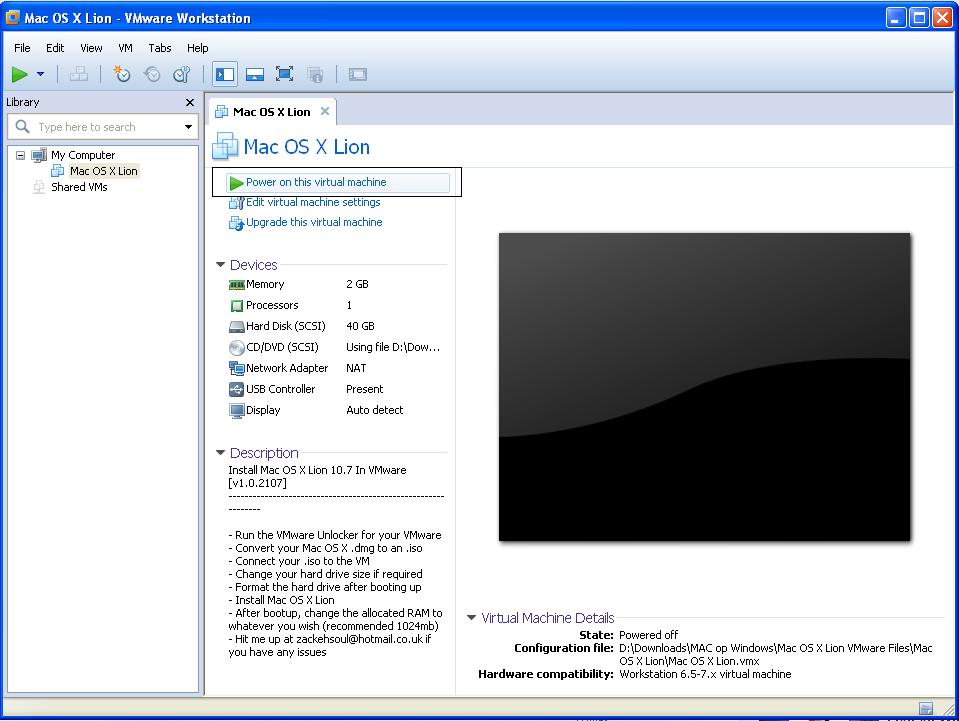Click the Using file D:\Dow... value
The image size is (959, 721).
tap(393, 347)
